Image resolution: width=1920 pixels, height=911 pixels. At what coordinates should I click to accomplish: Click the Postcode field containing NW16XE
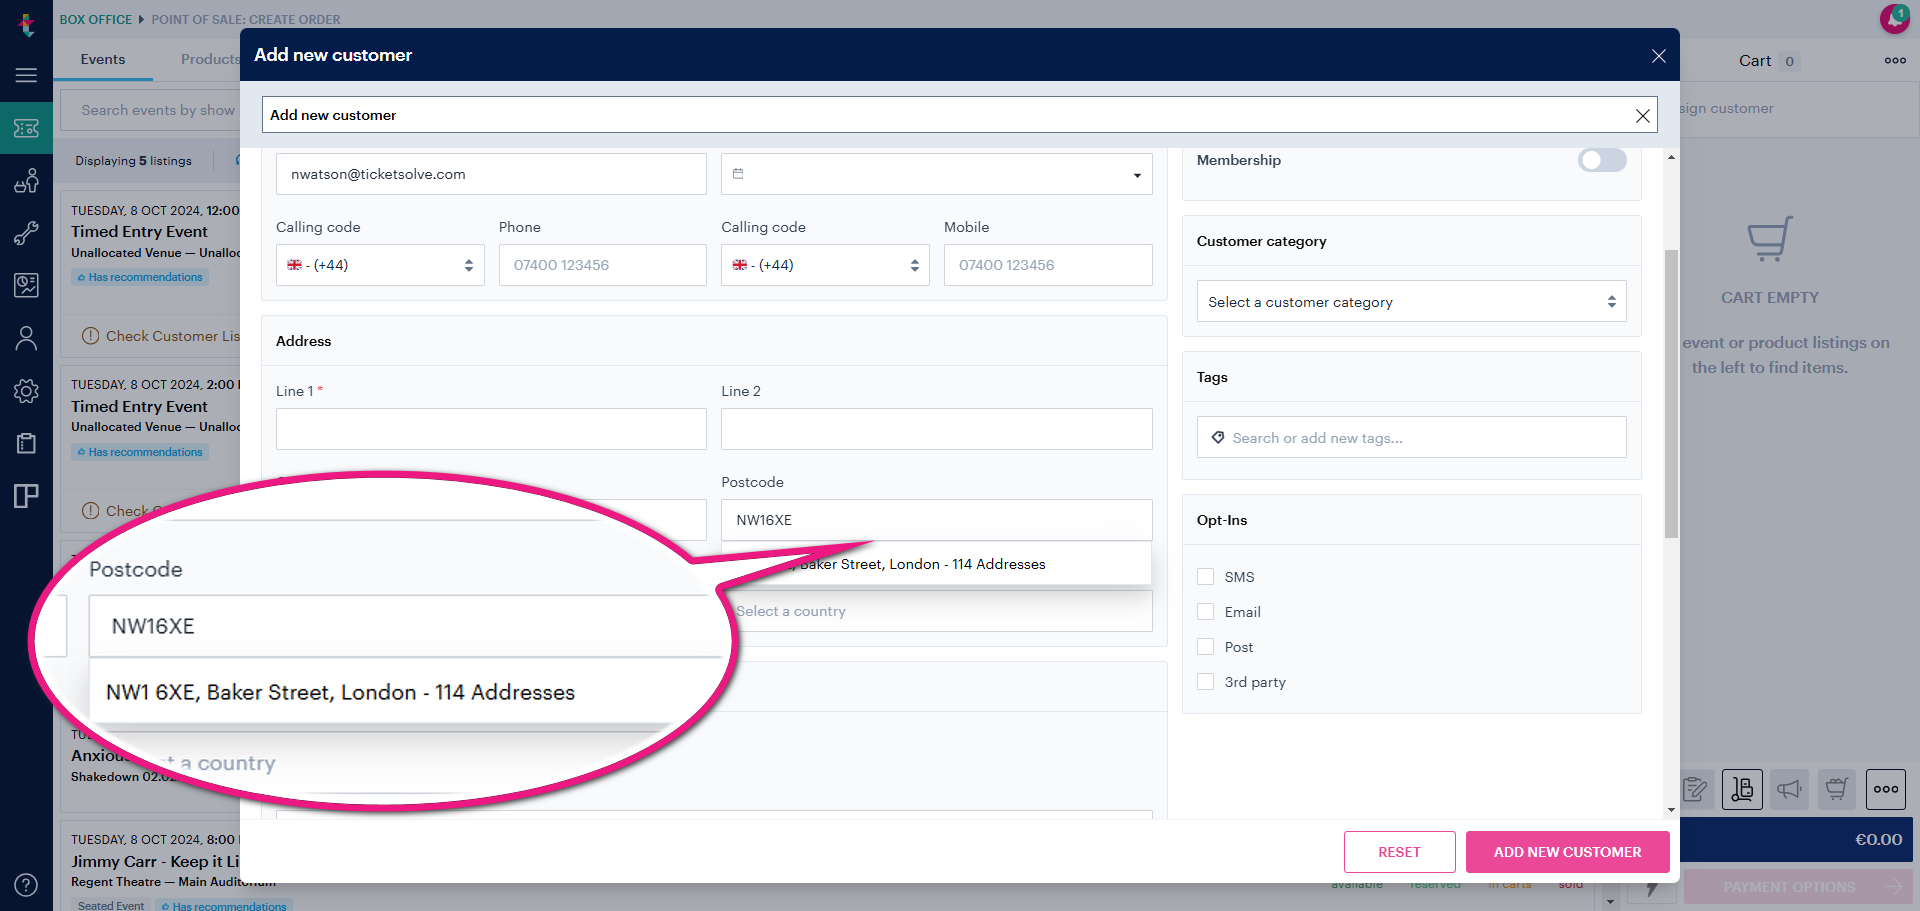tap(937, 520)
